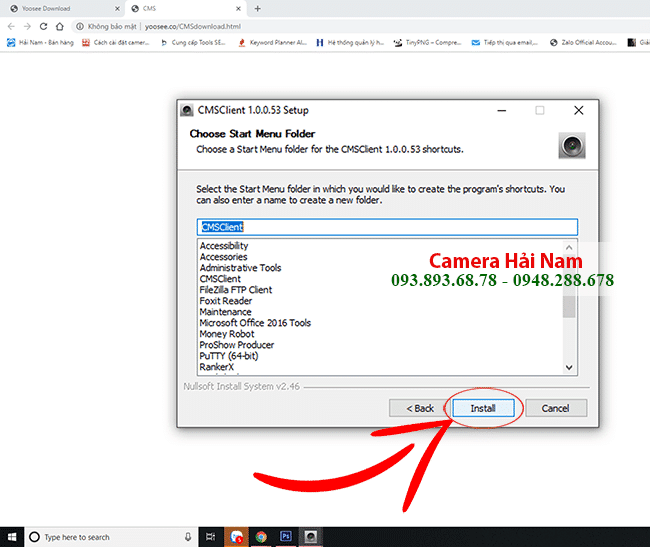Select Microsoft Office 2016 Tools entry
Viewport: 650px width, 547px height.
(255, 323)
